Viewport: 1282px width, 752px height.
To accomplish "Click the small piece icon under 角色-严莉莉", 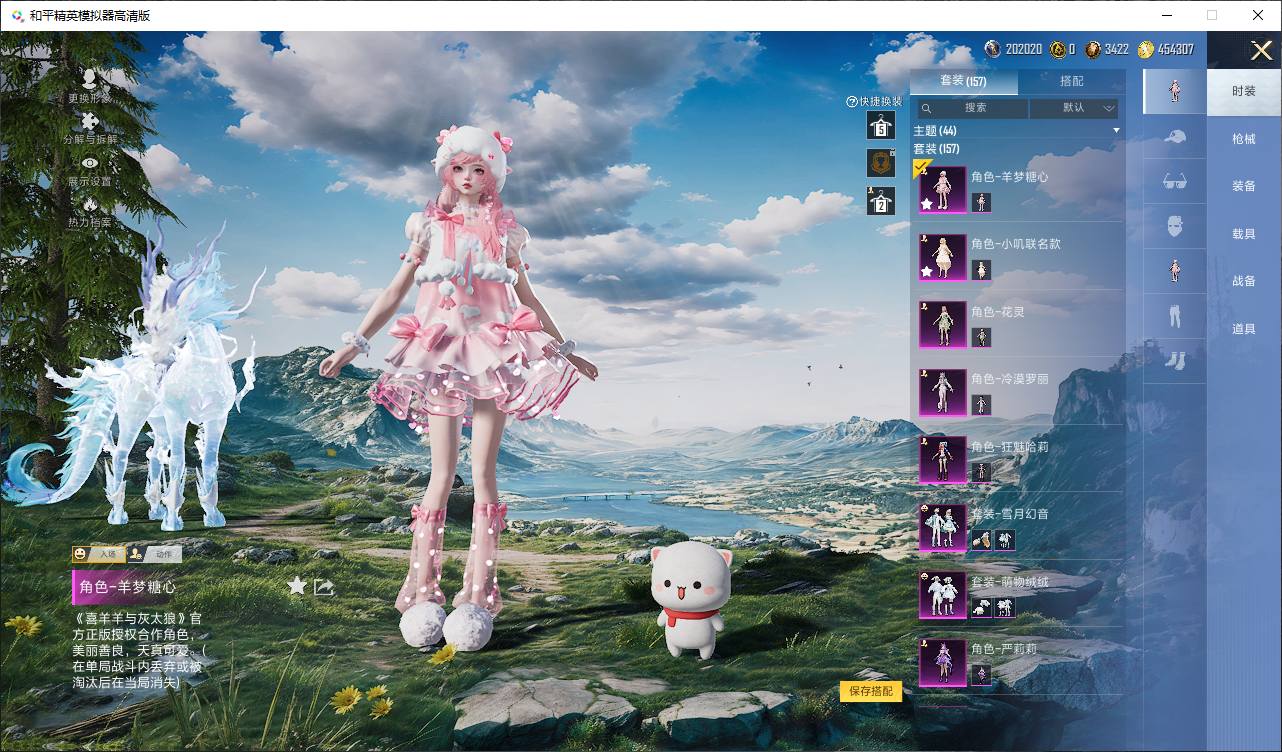I will 981,675.
